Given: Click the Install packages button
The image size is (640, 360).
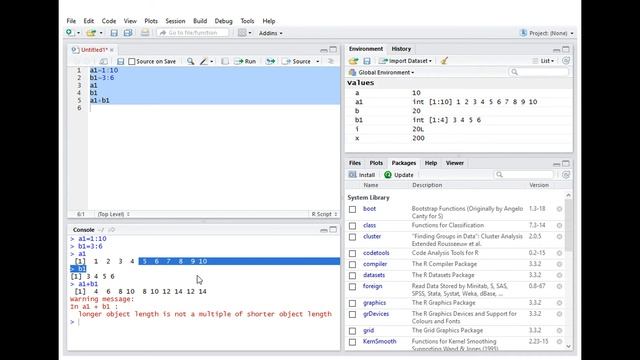Looking at the screenshot, I should point(362,175).
